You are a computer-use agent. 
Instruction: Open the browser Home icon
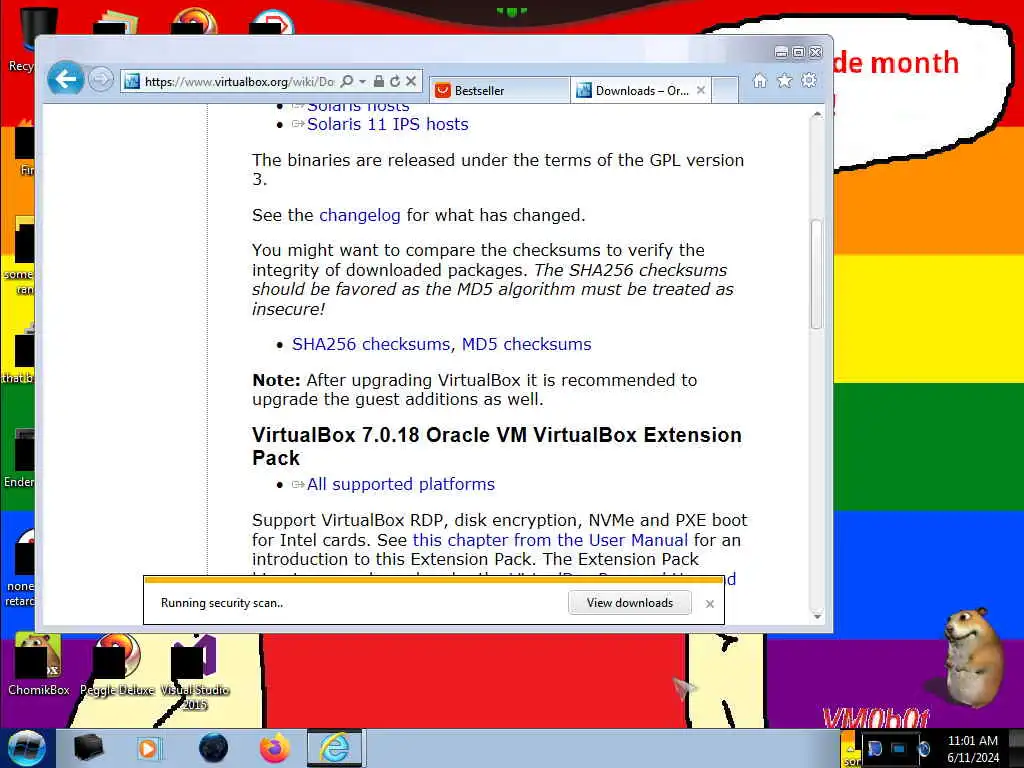click(x=760, y=80)
